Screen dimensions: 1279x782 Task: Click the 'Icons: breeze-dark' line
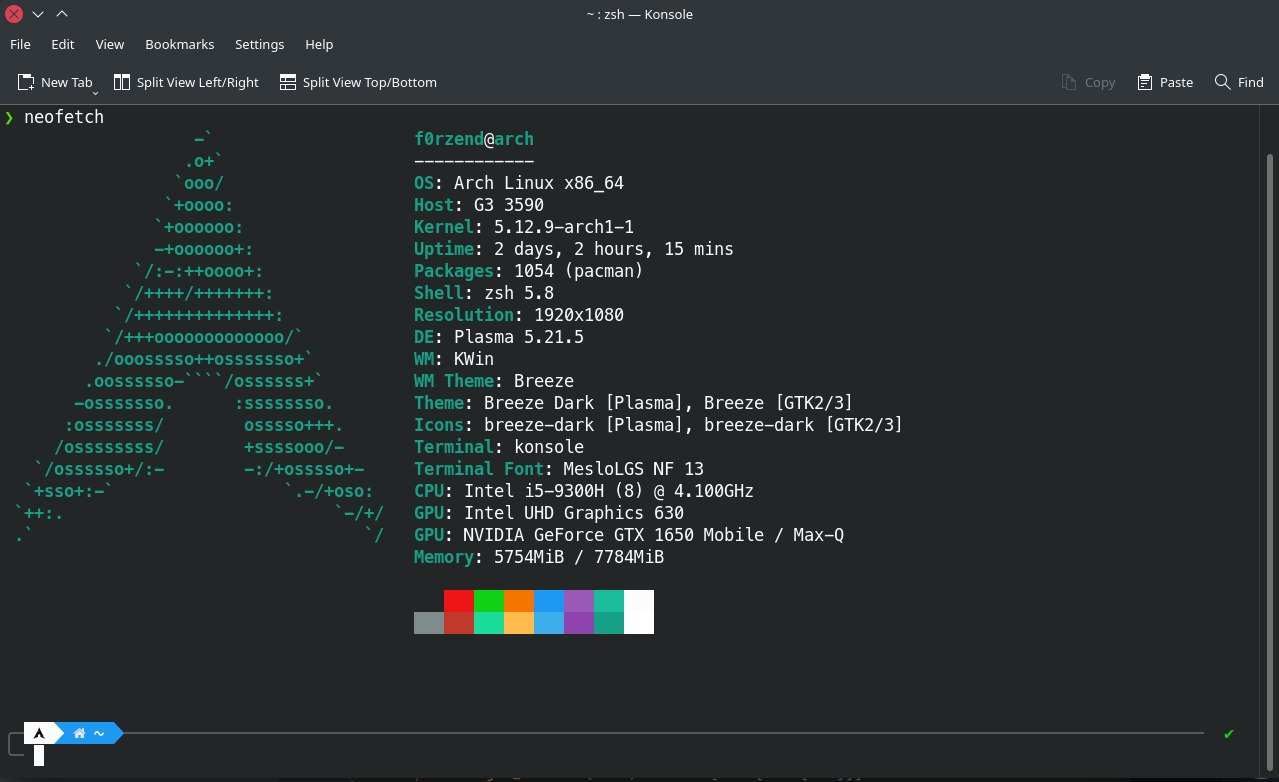[659, 425]
